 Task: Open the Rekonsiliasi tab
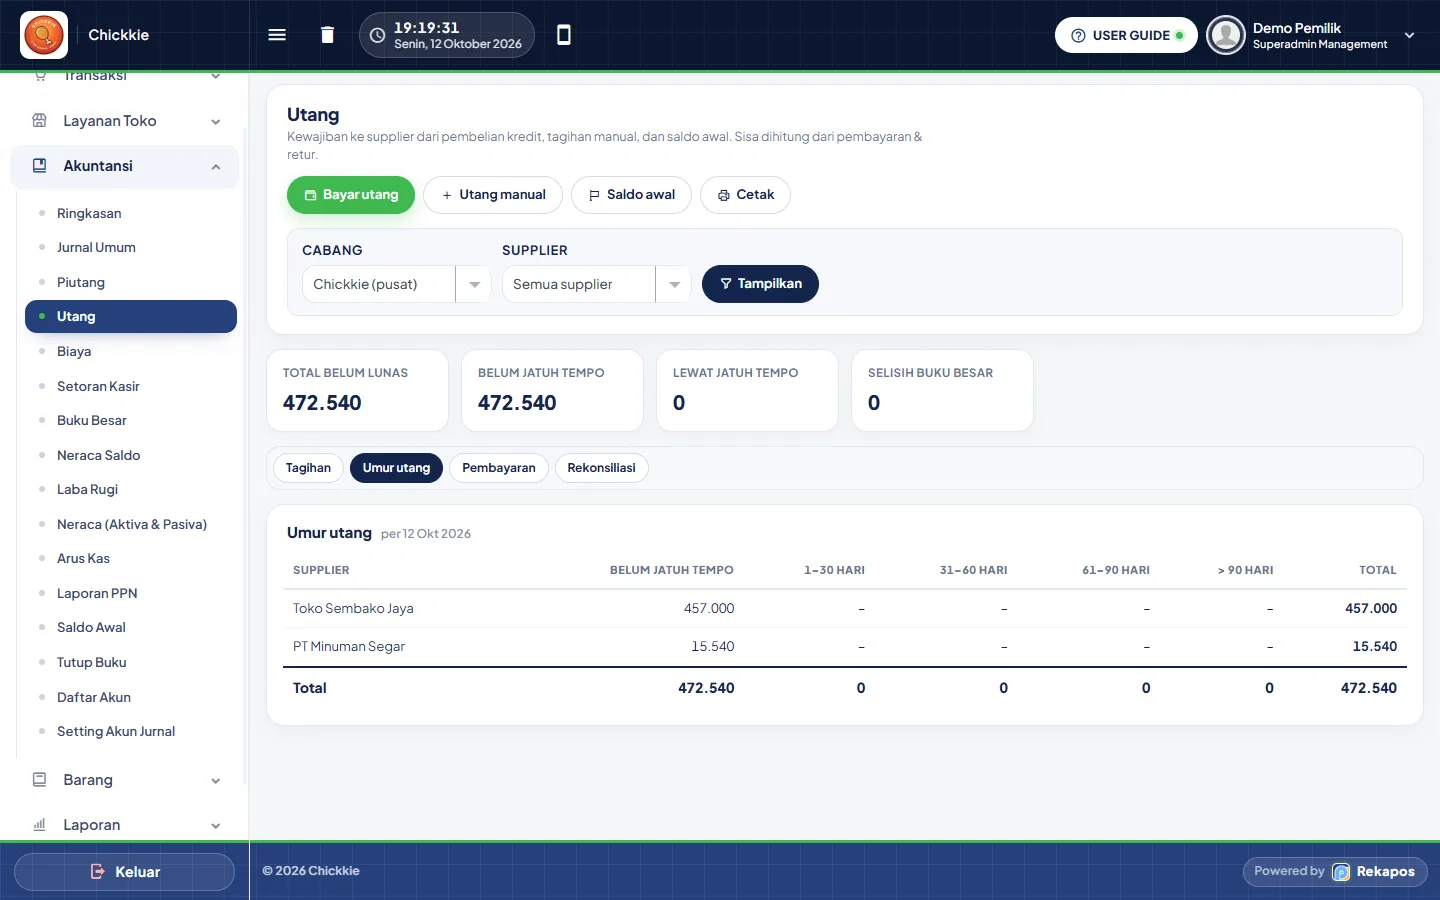[x=601, y=468]
